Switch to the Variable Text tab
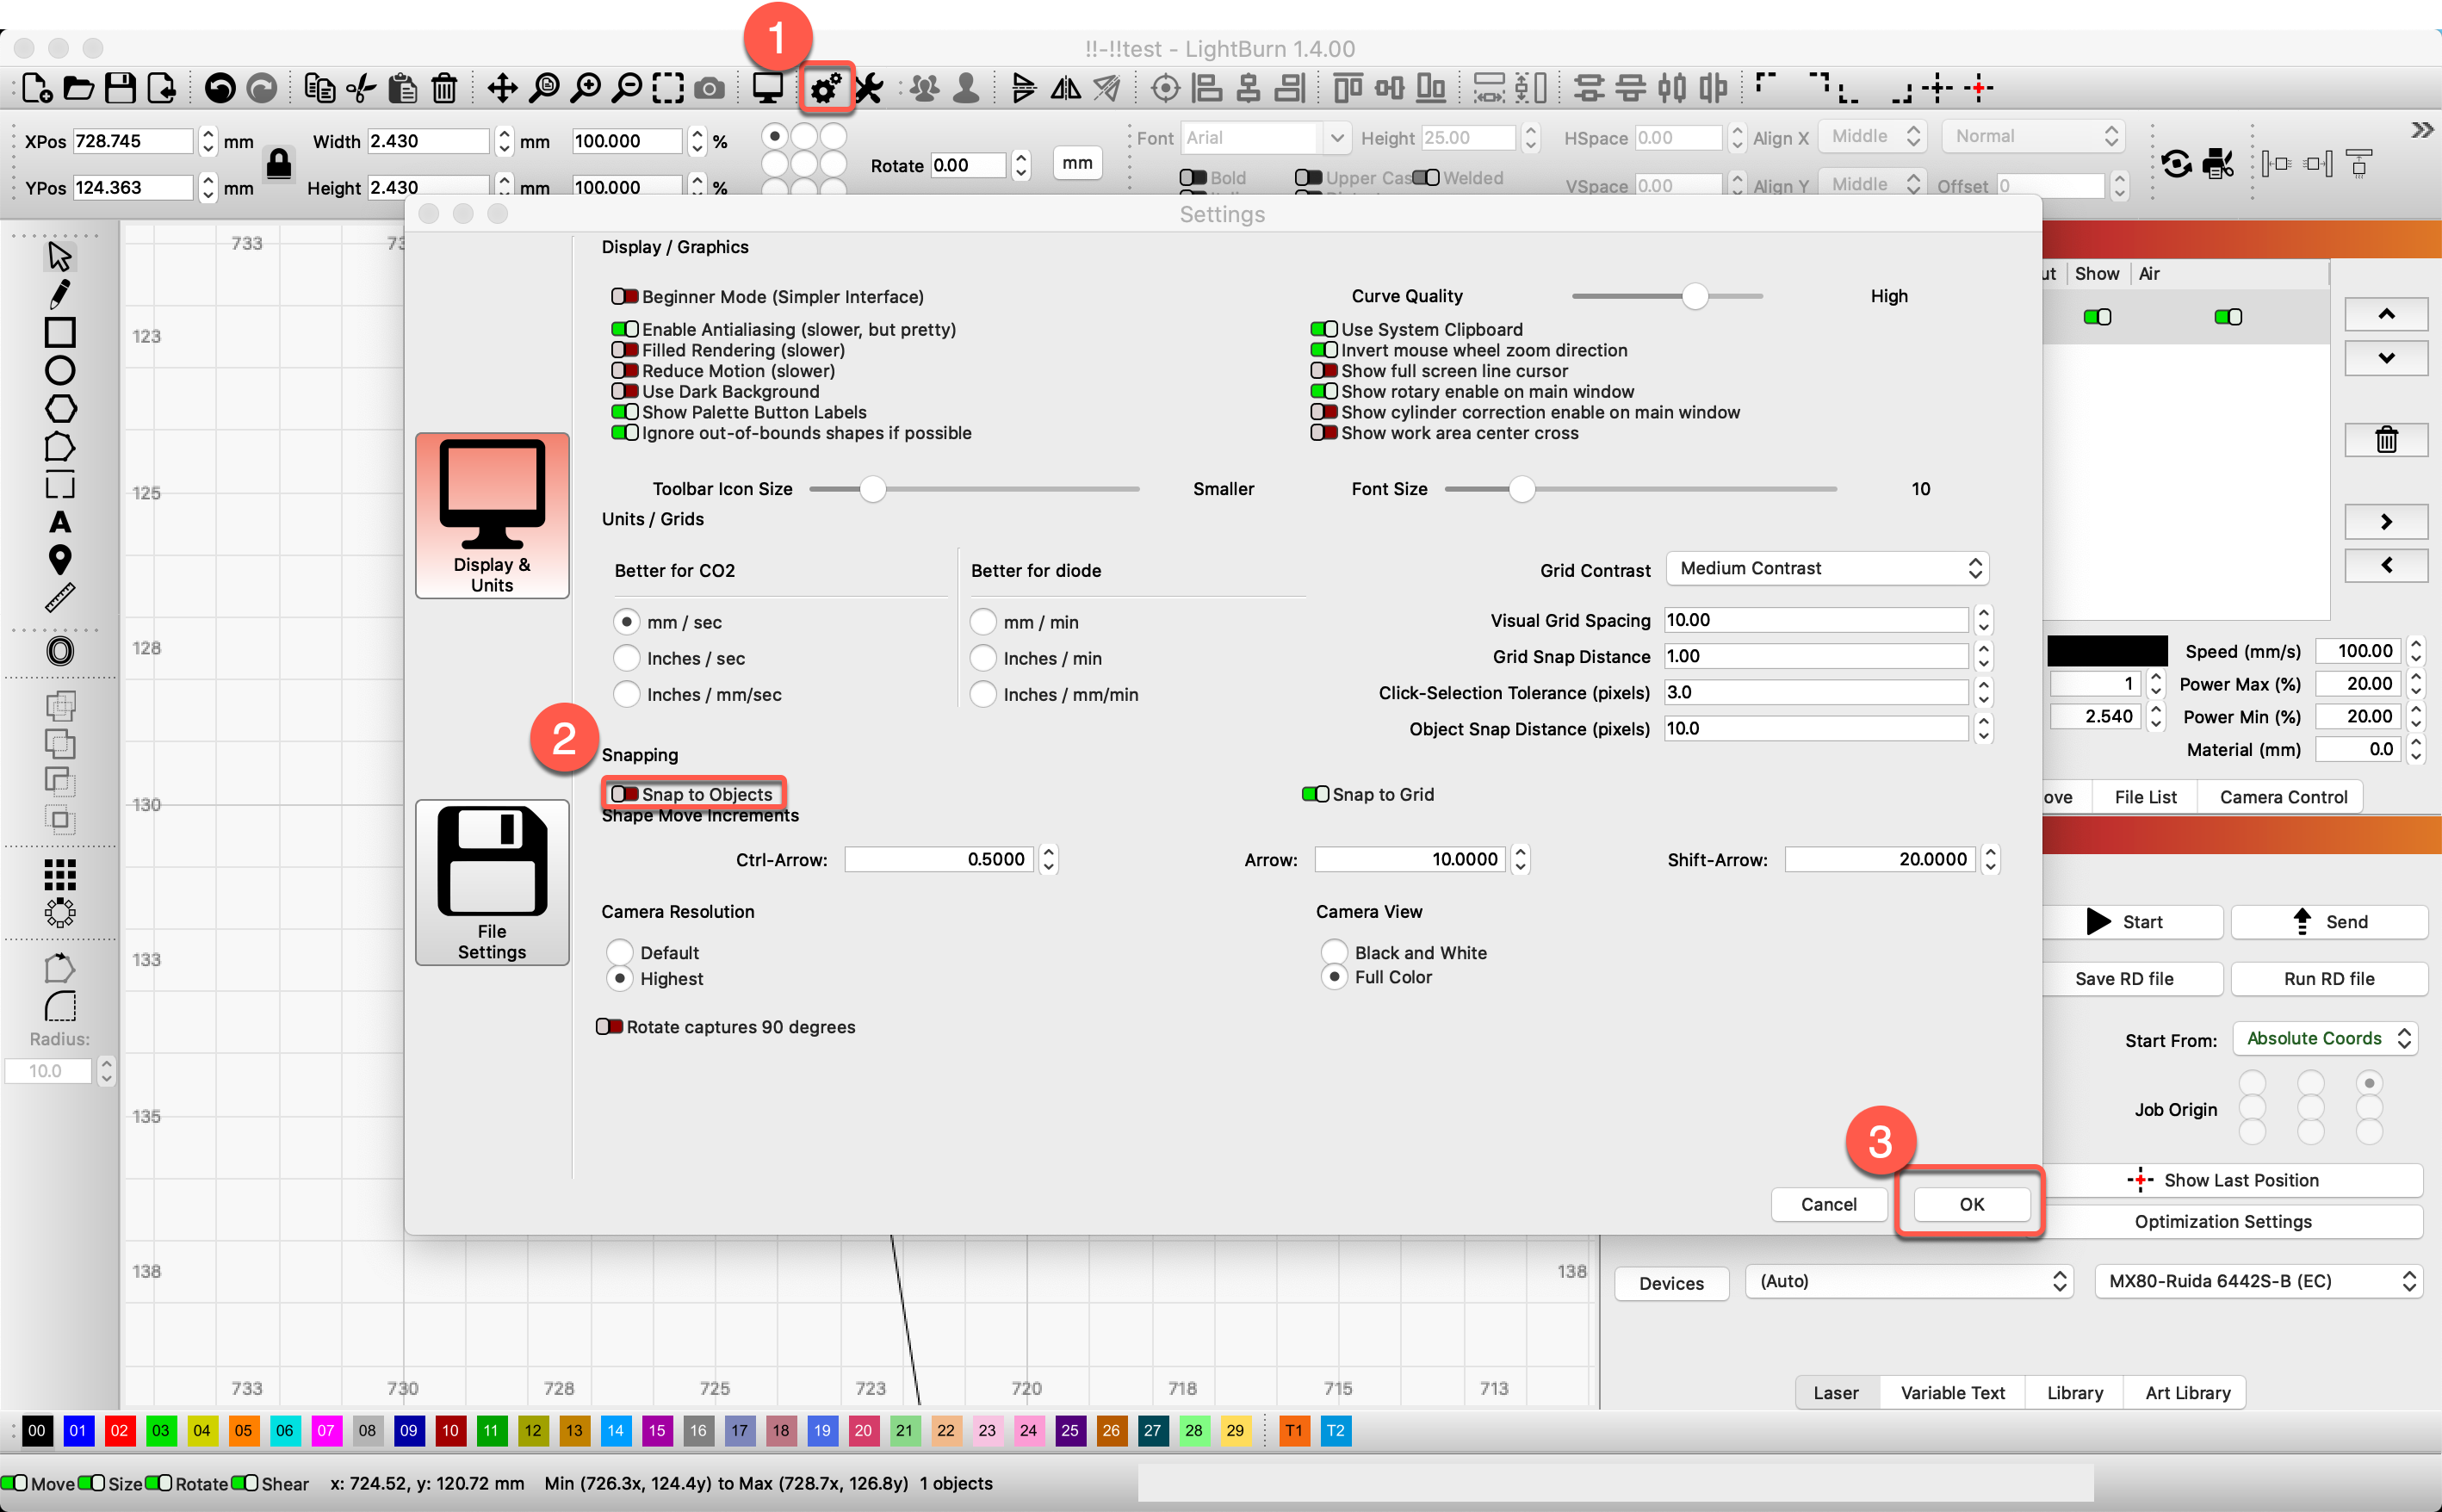 pyautogui.click(x=1952, y=1392)
